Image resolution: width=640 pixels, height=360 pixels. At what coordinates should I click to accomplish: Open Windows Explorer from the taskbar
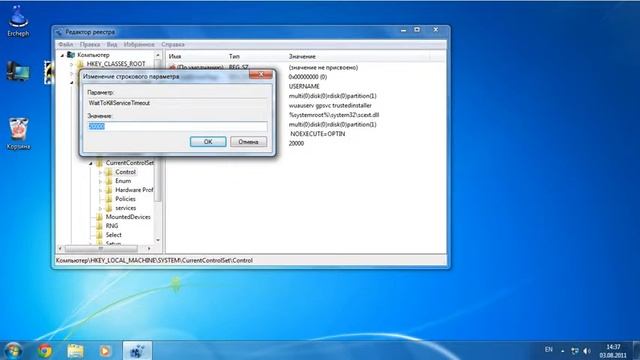tap(76, 351)
